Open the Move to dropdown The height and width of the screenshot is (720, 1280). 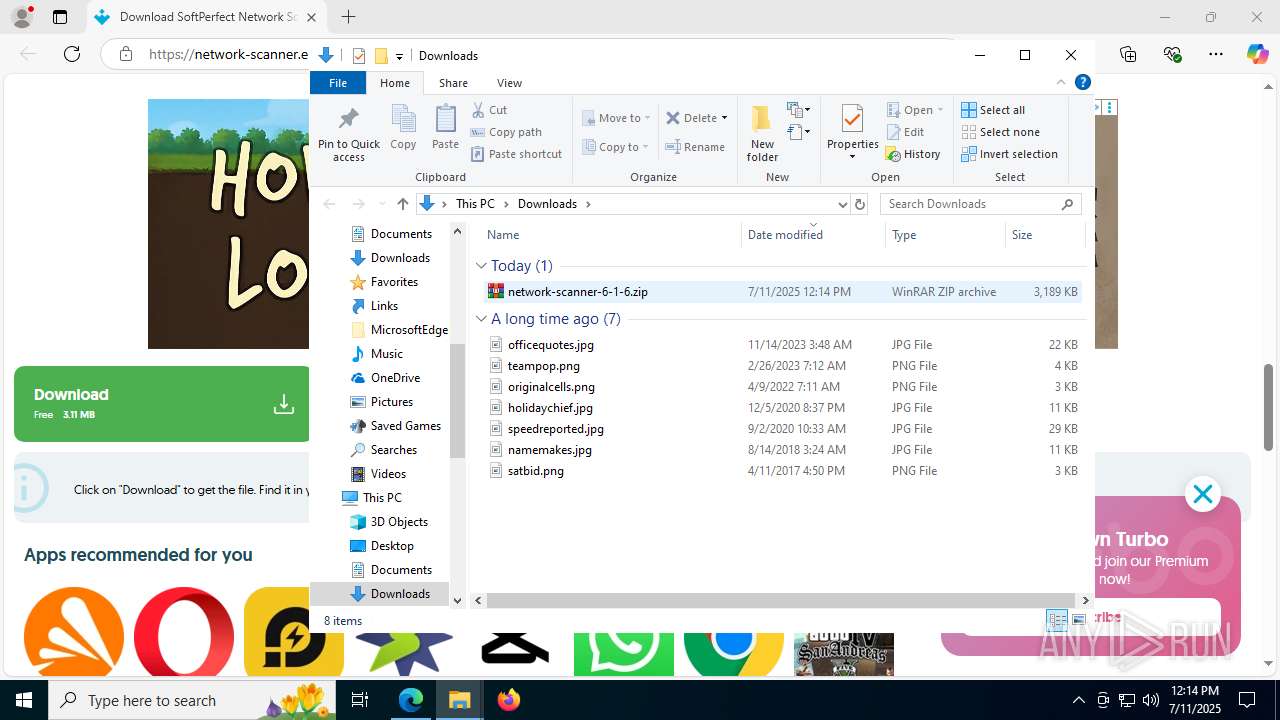coord(616,118)
